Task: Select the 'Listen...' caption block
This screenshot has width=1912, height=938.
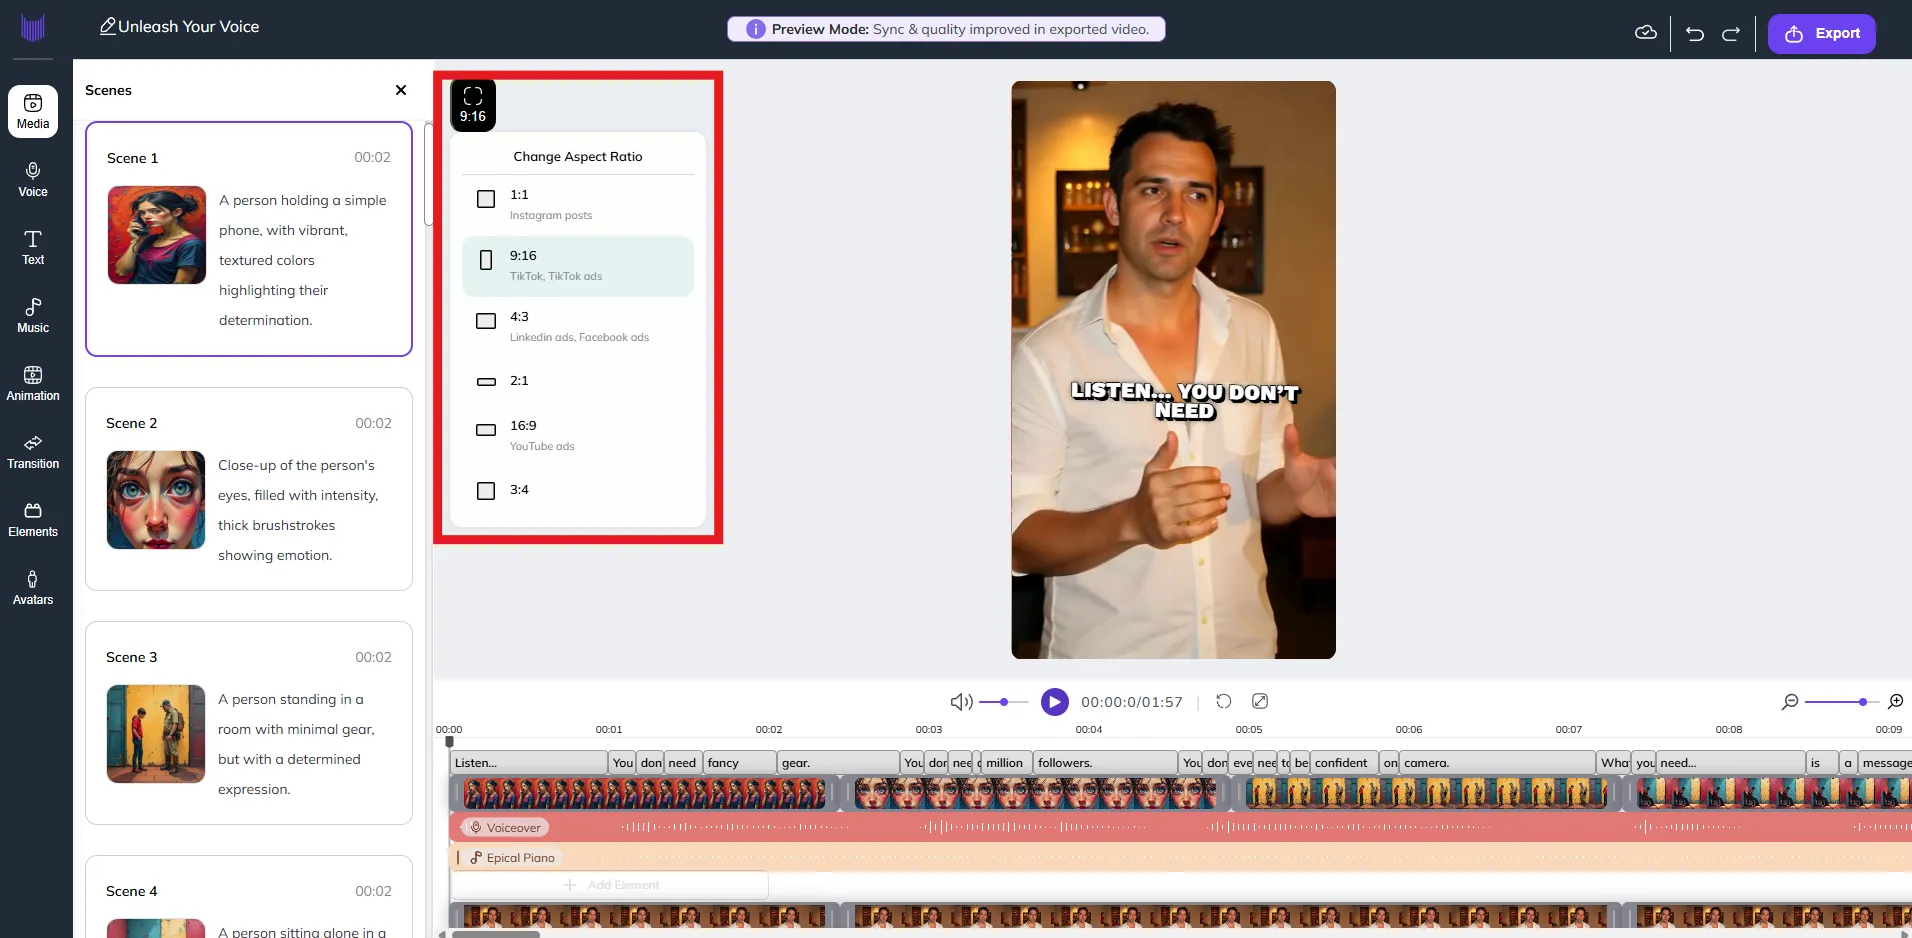Action: coord(529,763)
